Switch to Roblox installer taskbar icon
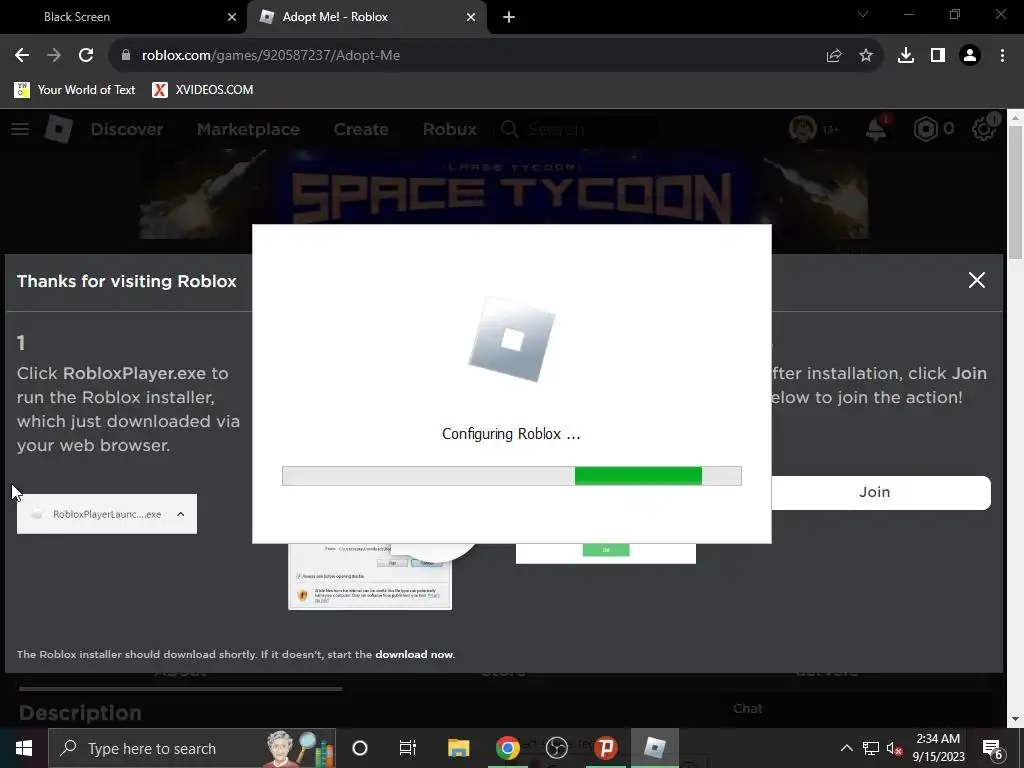The width and height of the screenshot is (1024, 768). (x=654, y=748)
